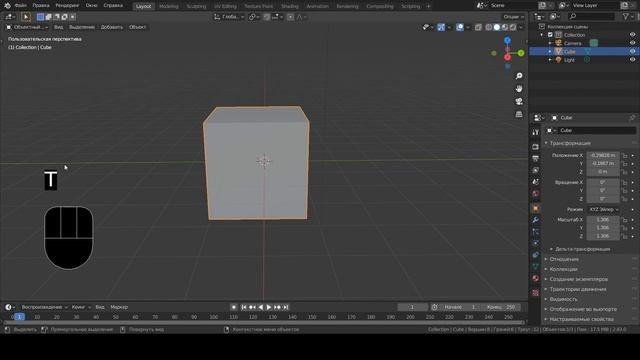Click the outliner search field

[591, 16]
